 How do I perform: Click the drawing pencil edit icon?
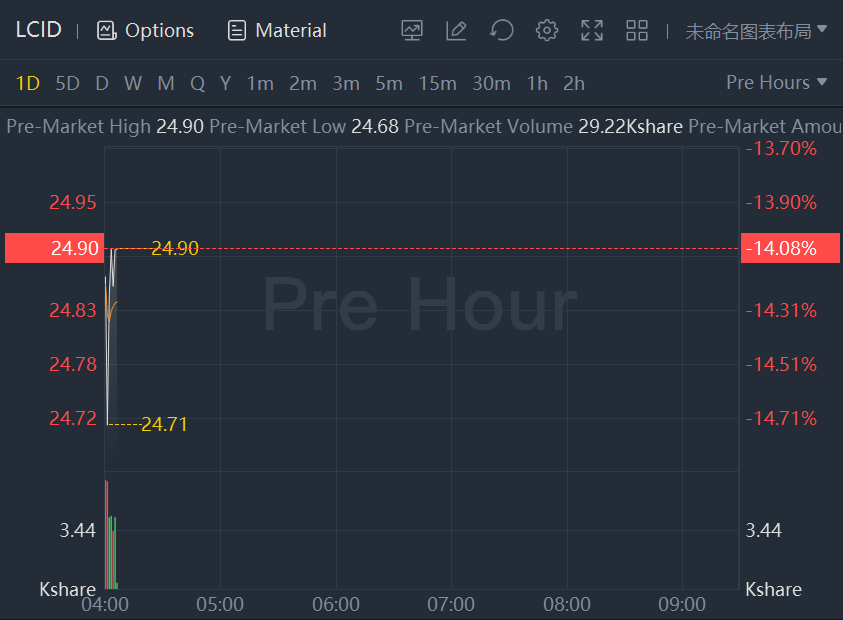(456, 30)
